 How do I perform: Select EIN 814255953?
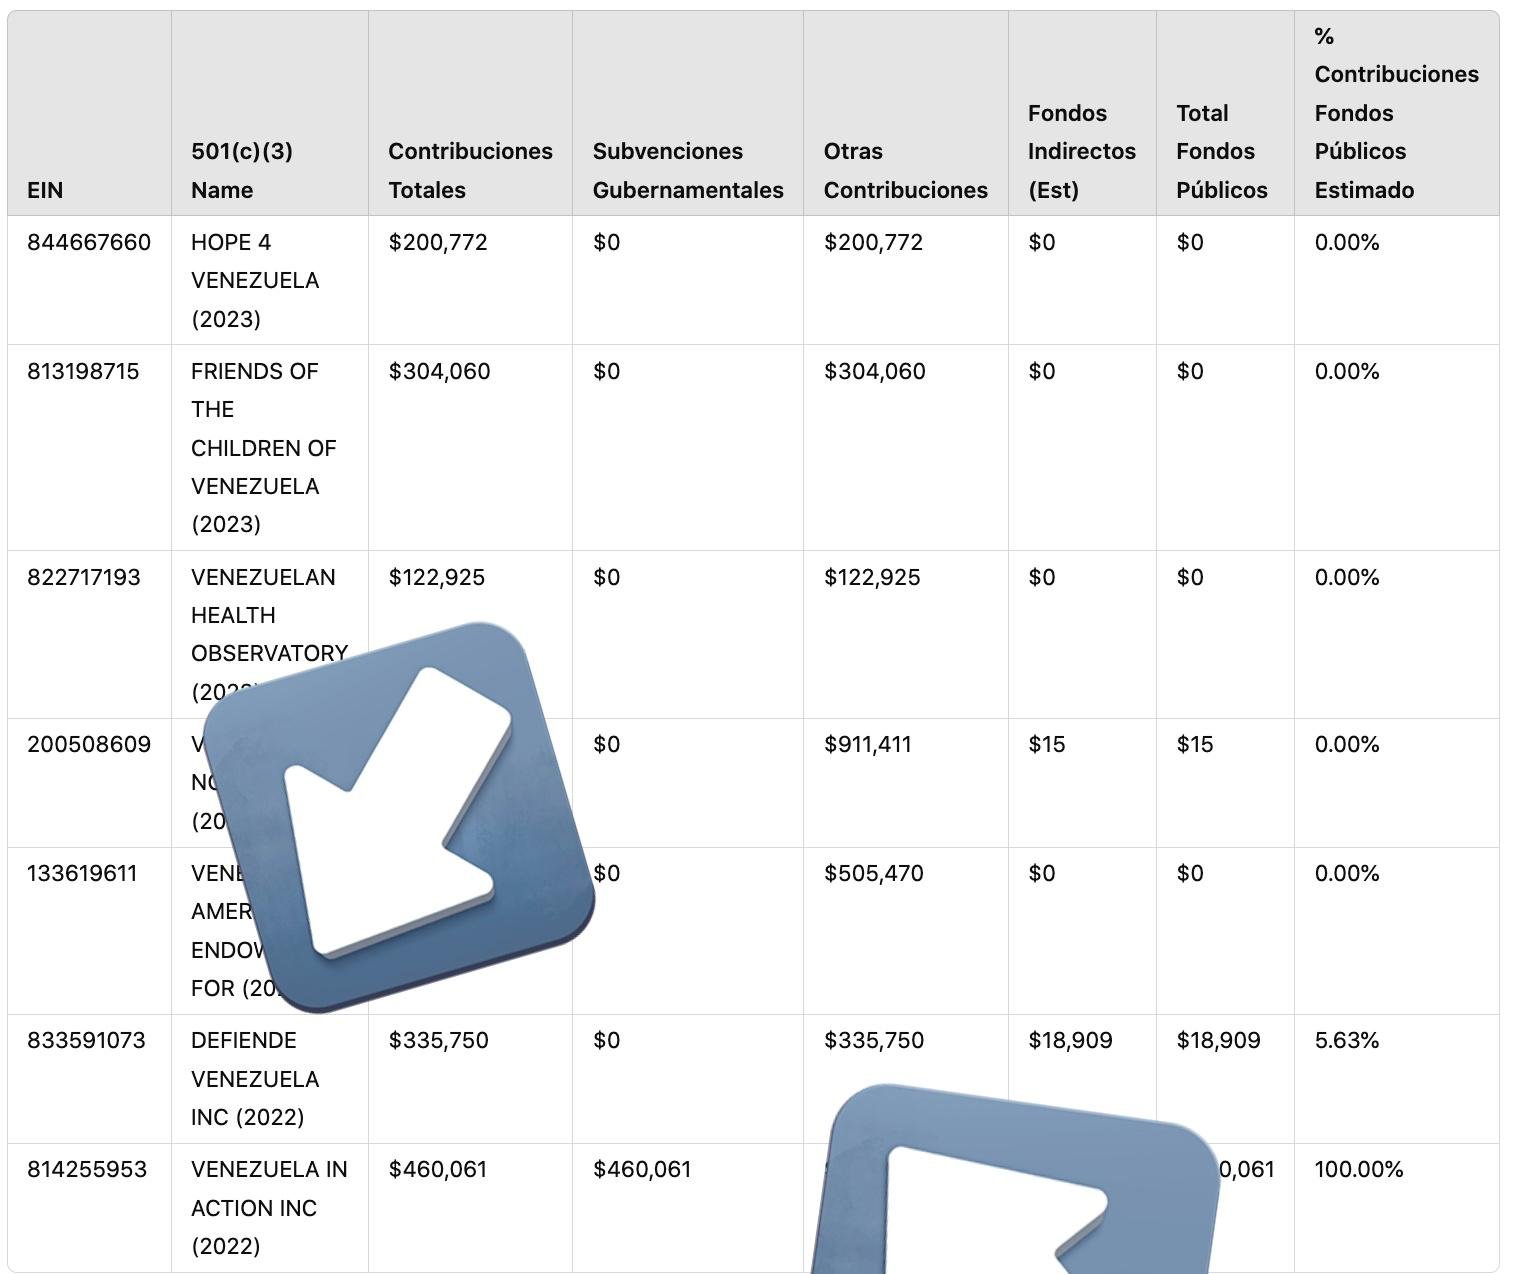pos(87,1169)
